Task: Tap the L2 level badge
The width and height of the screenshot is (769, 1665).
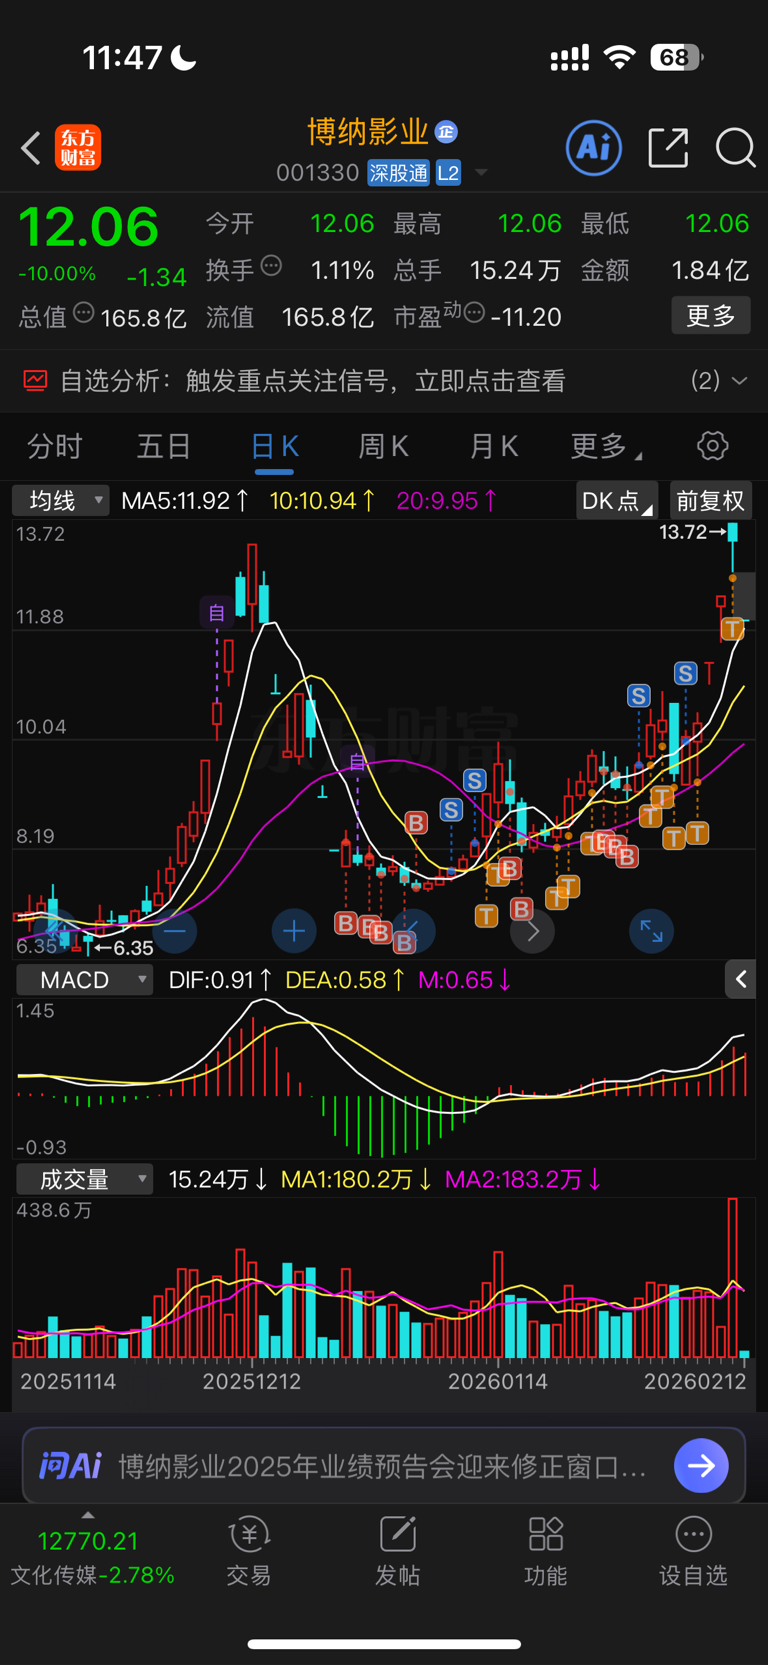Action: [448, 173]
